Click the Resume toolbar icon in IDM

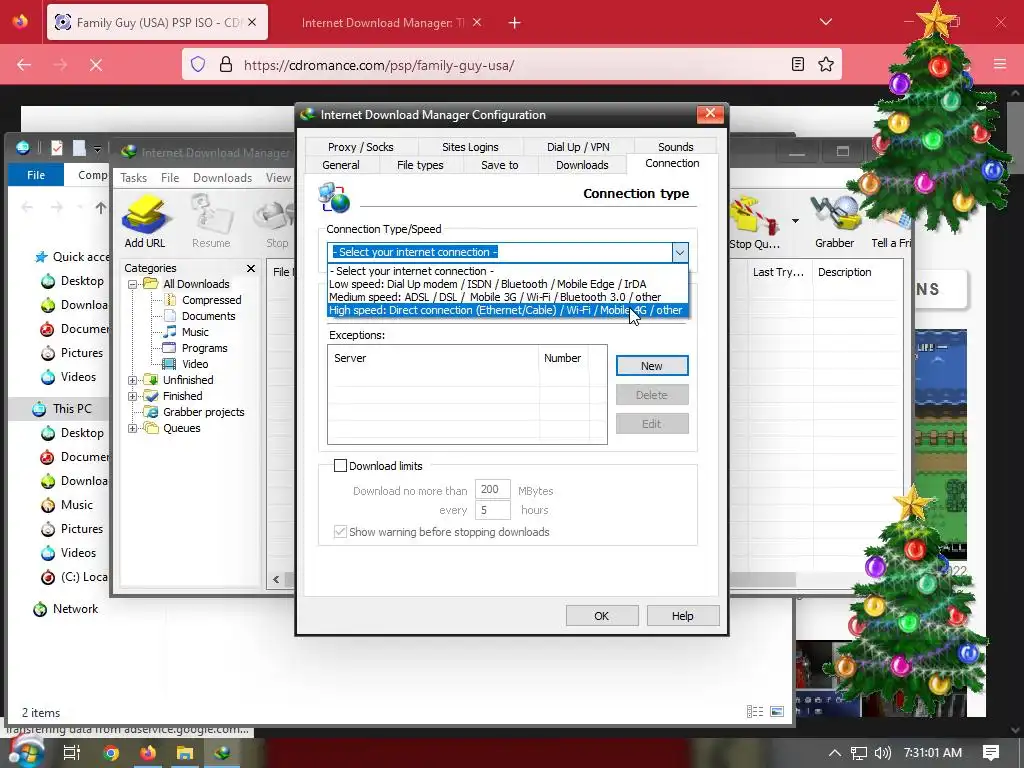point(211,221)
